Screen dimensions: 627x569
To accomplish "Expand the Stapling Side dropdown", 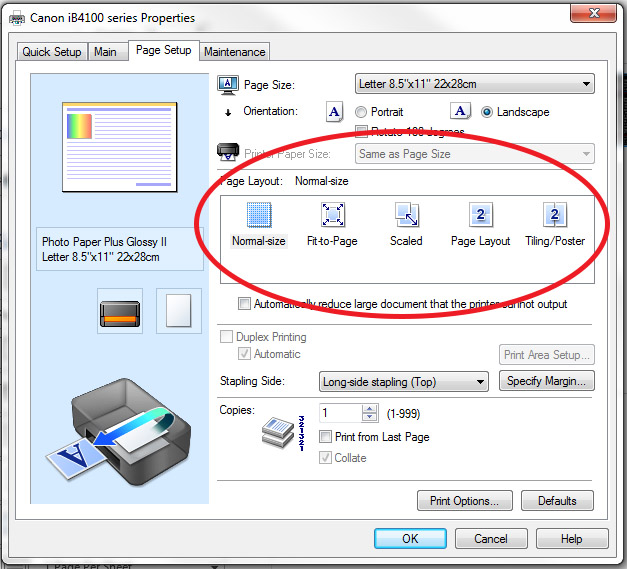I will pyautogui.click(x=403, y=381).
